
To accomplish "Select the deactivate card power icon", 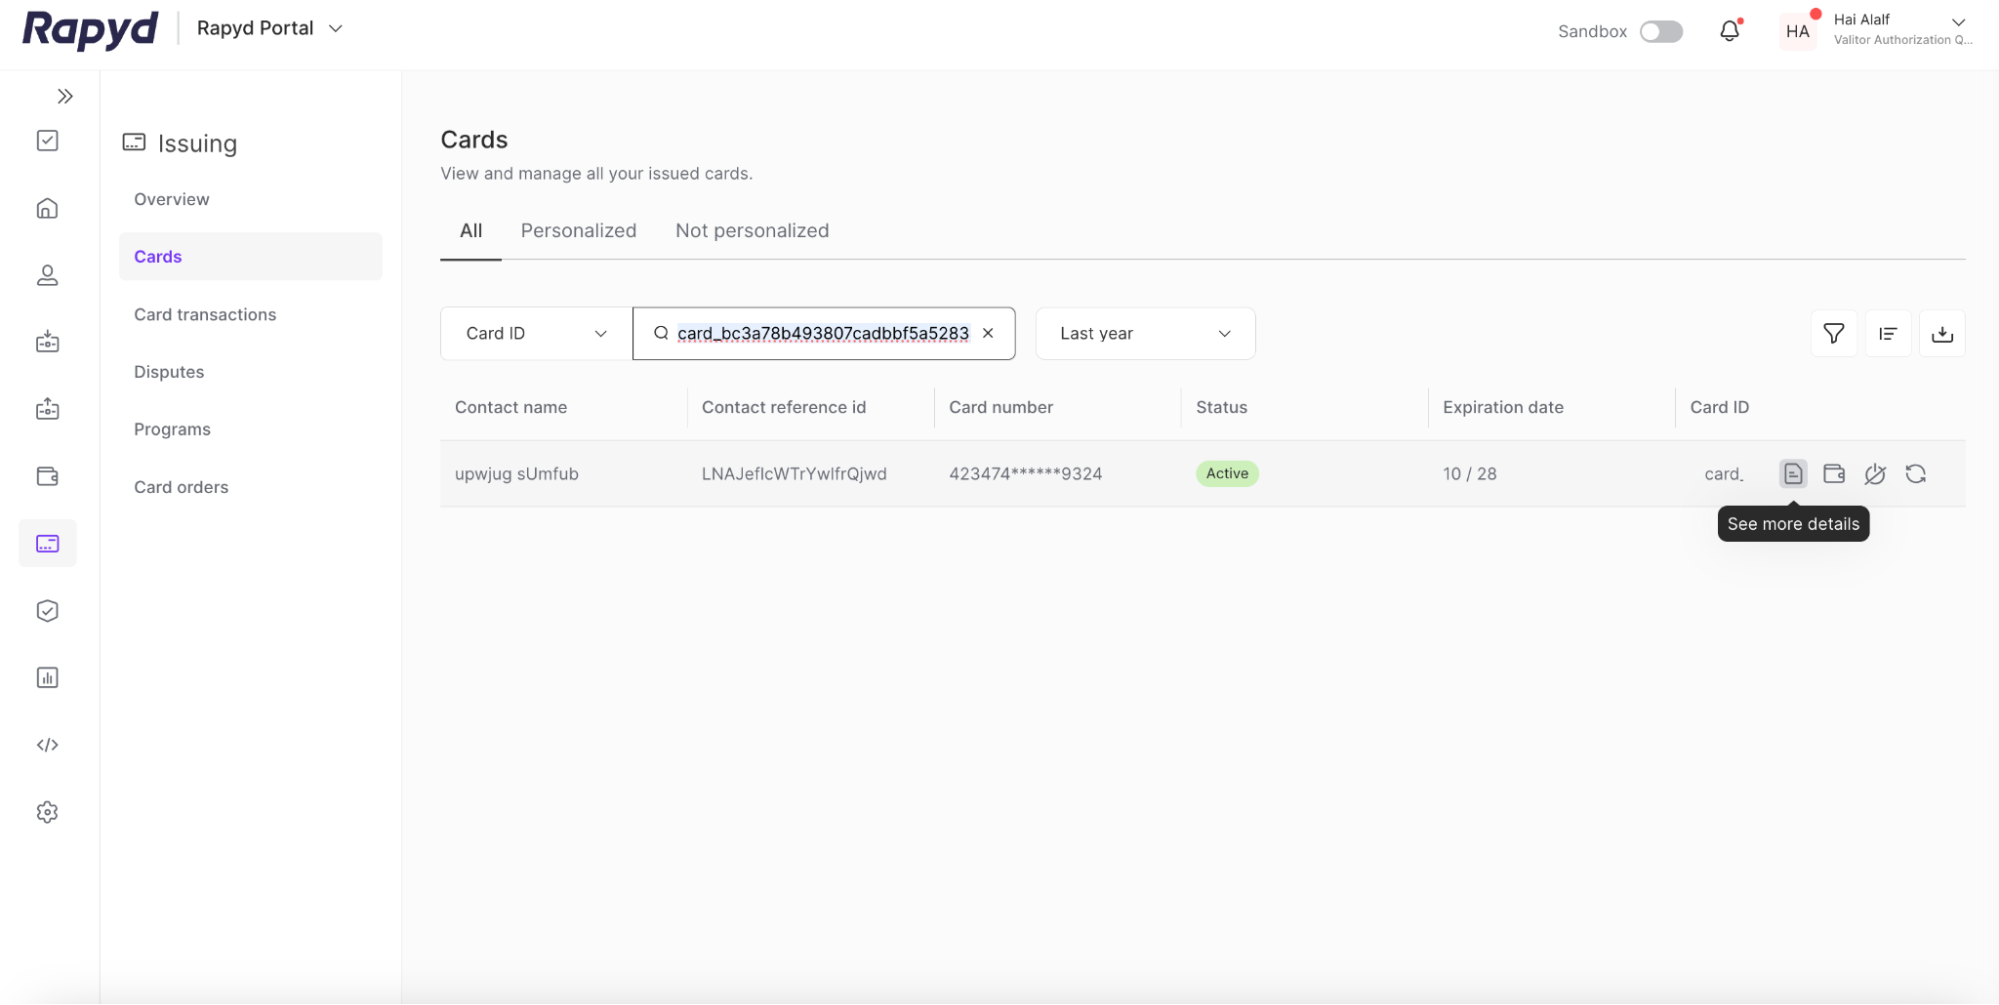I will pyautogui.click(x=1875, y=474).
